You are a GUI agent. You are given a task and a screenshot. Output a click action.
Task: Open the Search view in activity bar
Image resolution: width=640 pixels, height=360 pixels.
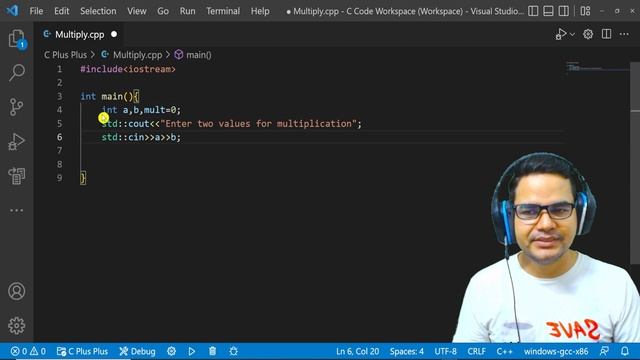(17, 73)
